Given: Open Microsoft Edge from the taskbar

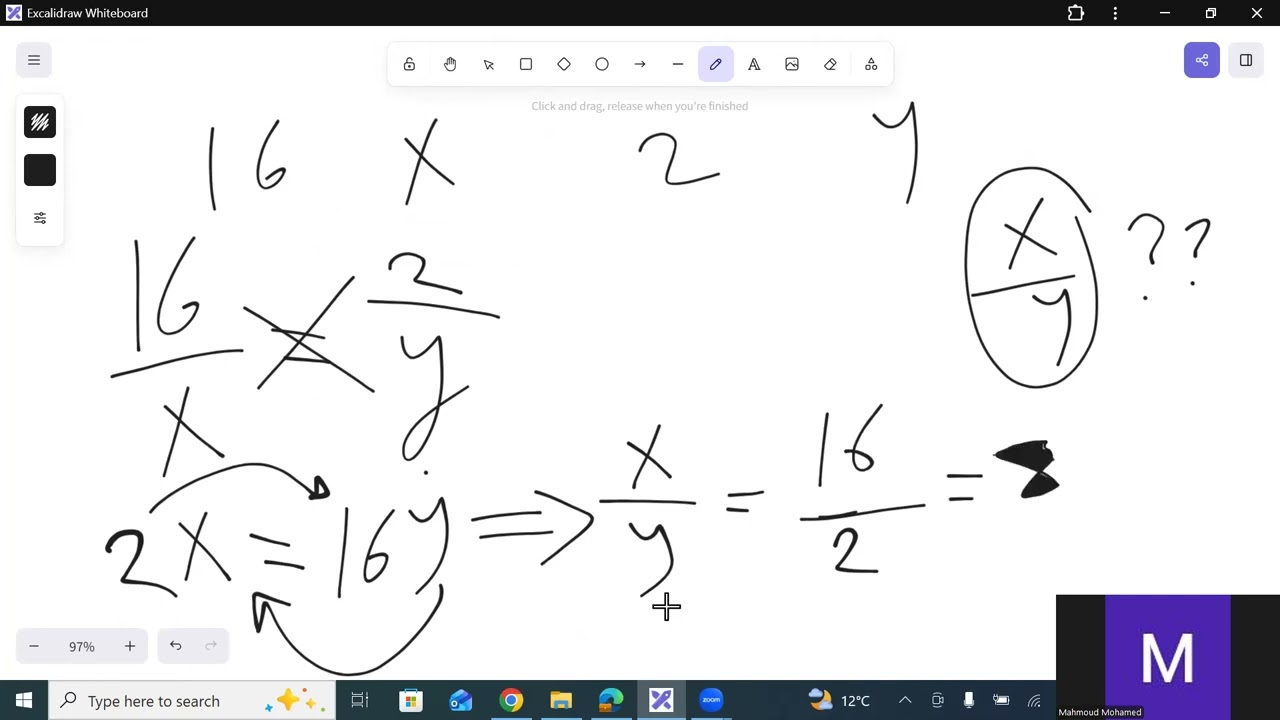Looking at the screenshot, I should (x=611, y=700).
